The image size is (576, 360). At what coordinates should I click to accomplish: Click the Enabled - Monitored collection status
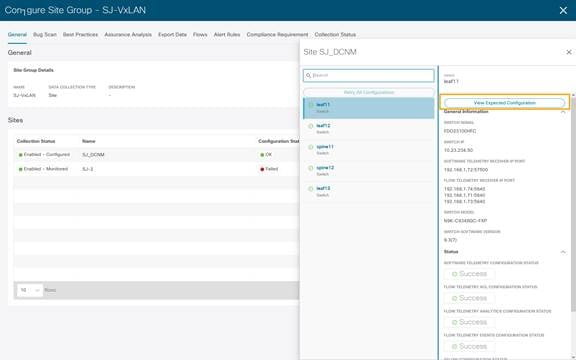click(43, 169)
